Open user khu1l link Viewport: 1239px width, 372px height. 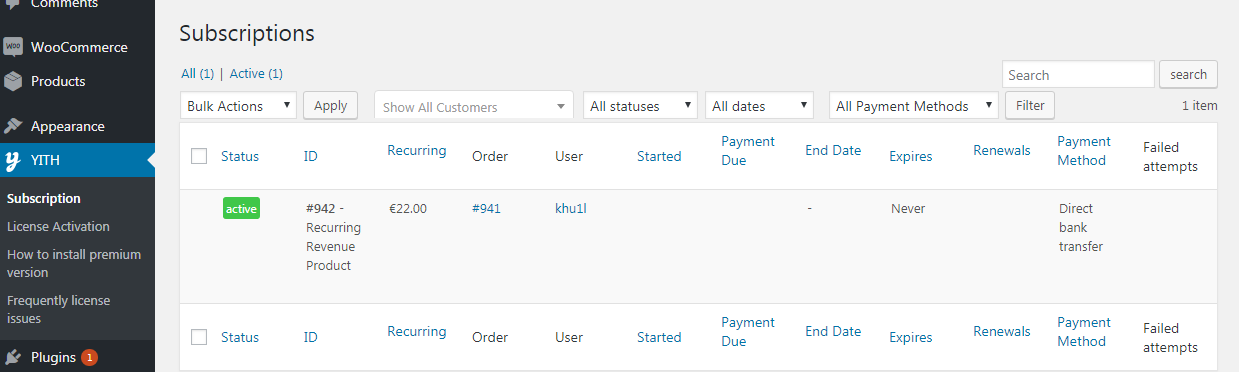(571, 208)
